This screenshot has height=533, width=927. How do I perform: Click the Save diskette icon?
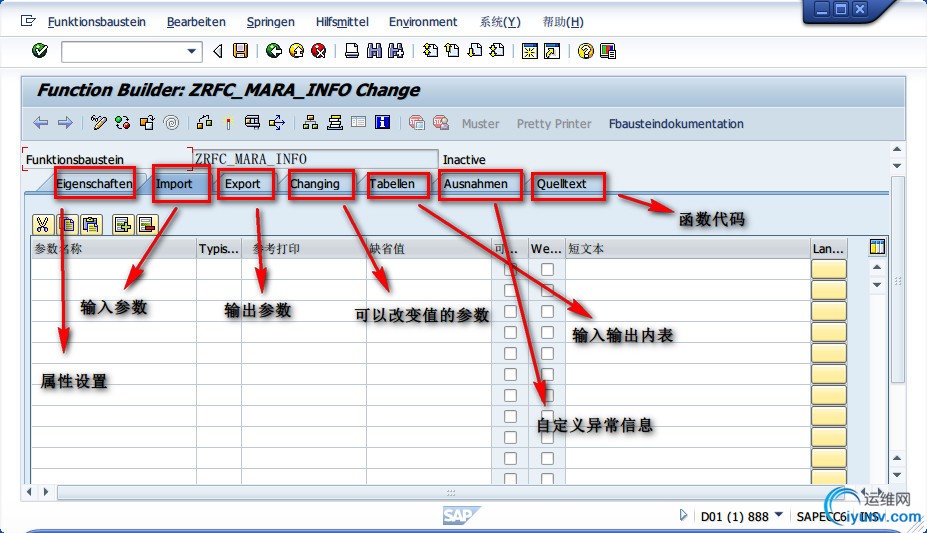(x=240, y=51)
